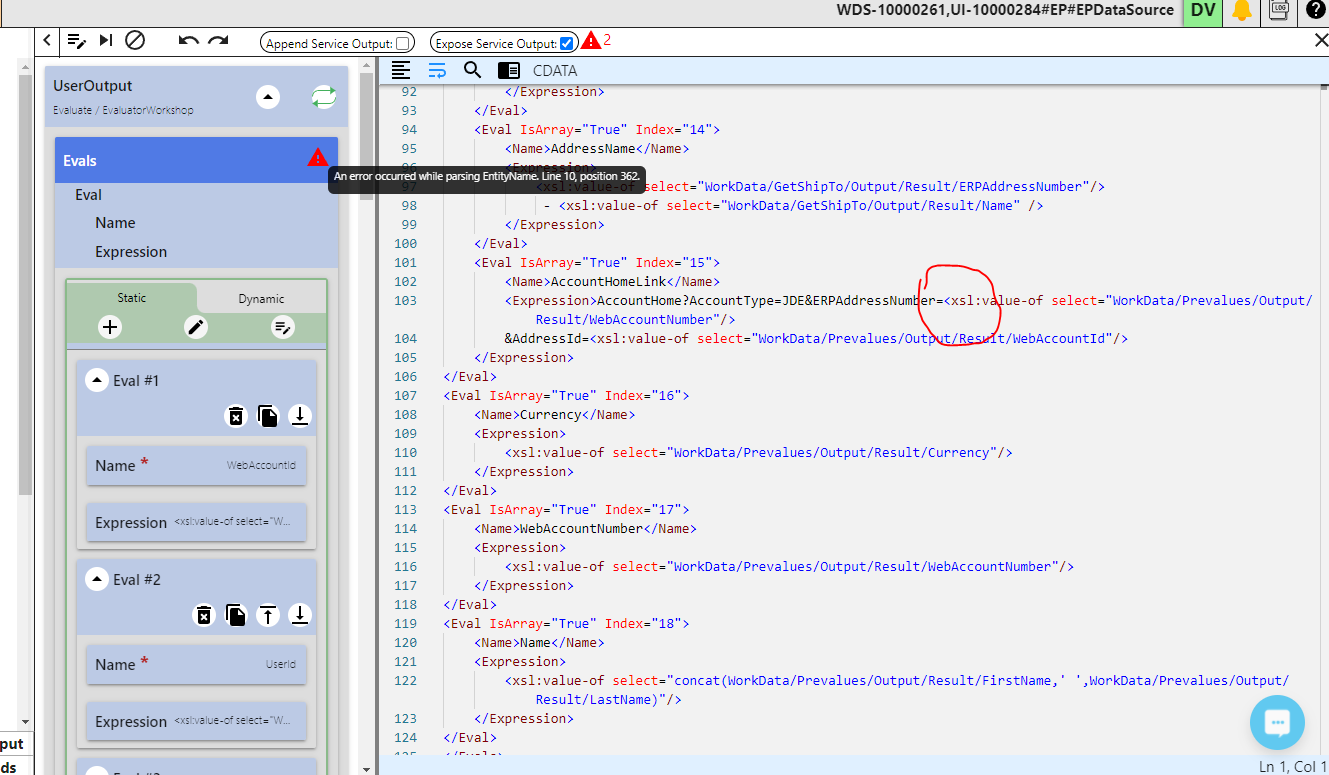The width and height of the screenshot is (1329, 775).
Task: Duplicate Eval #1
Action: [267, 416]
